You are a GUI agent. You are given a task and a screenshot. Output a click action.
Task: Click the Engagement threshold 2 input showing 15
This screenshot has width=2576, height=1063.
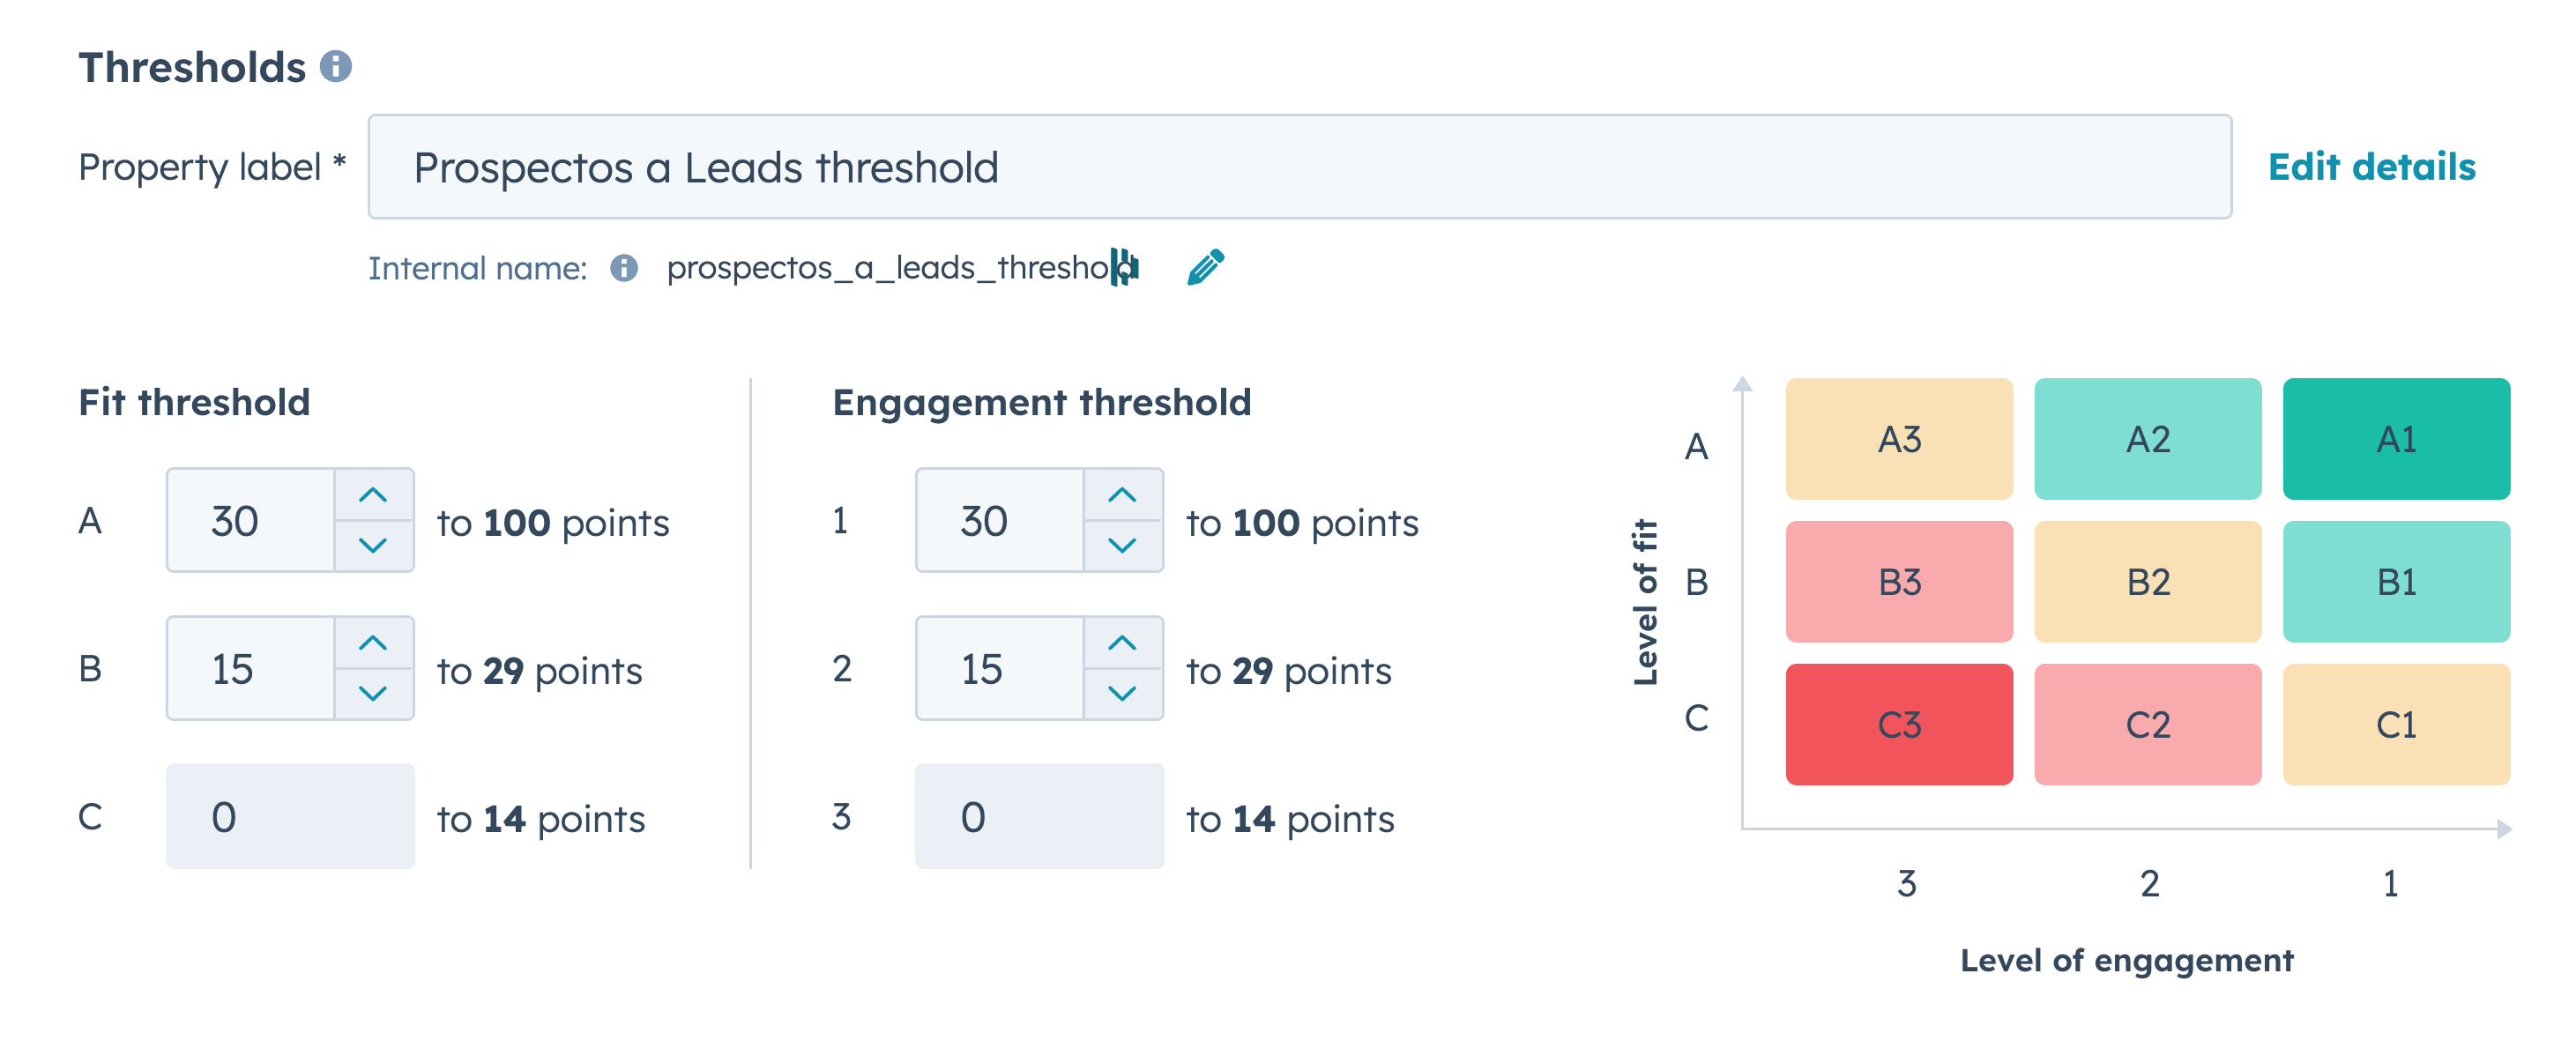(x=1000, y=668)
